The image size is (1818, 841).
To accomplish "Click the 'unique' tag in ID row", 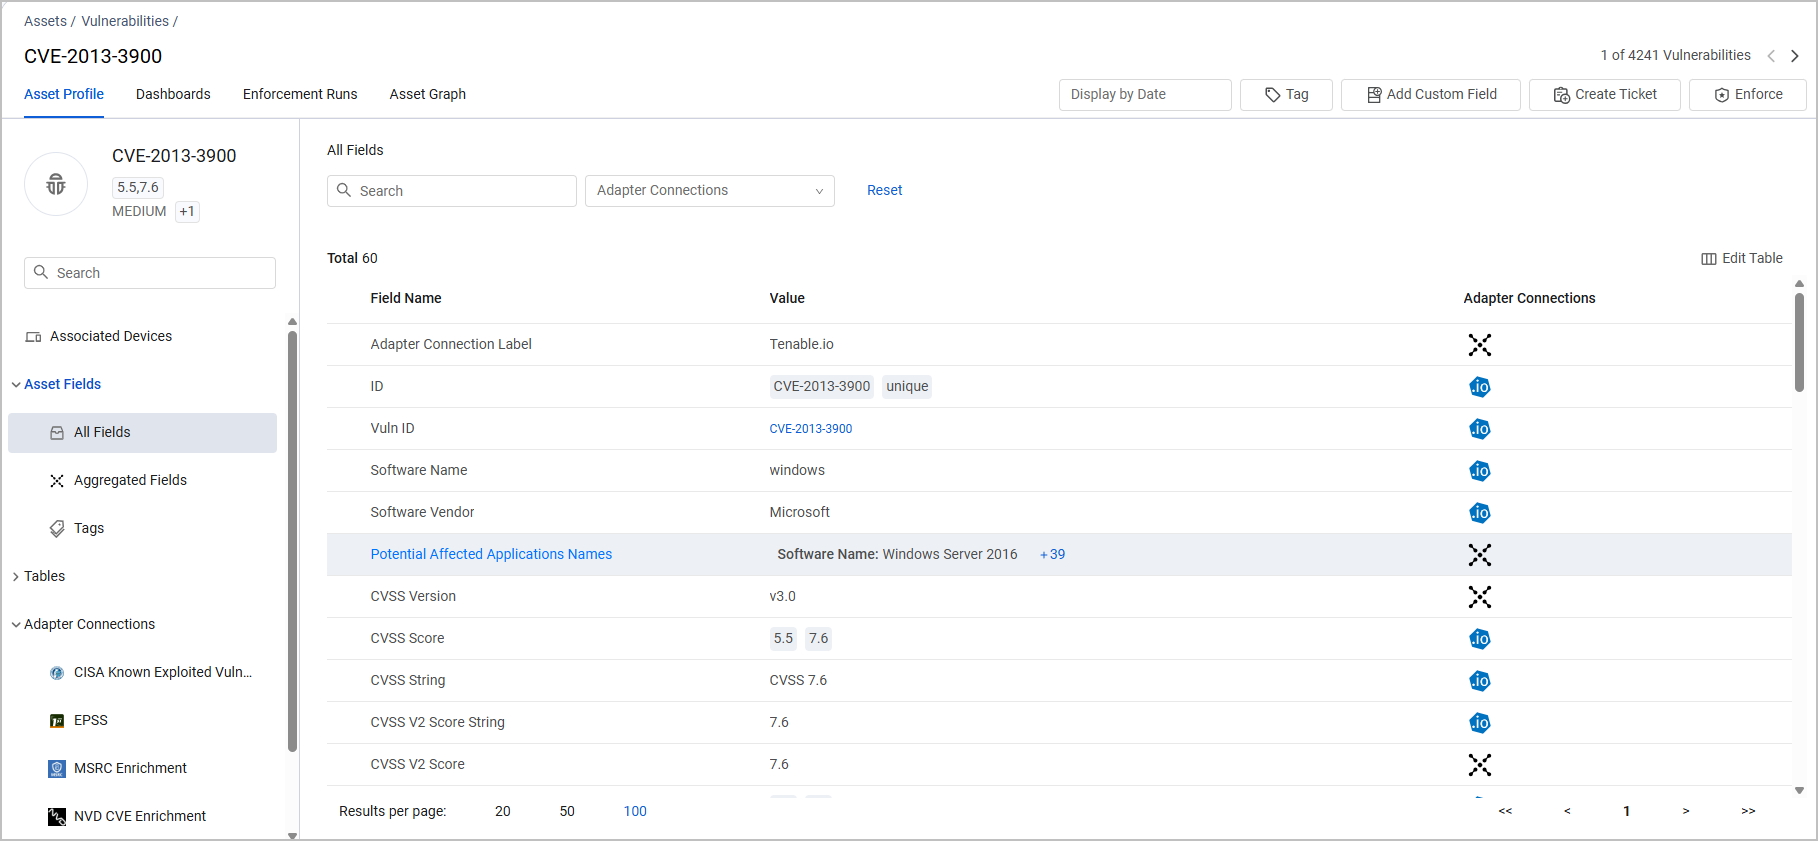I will click(907, 387).
